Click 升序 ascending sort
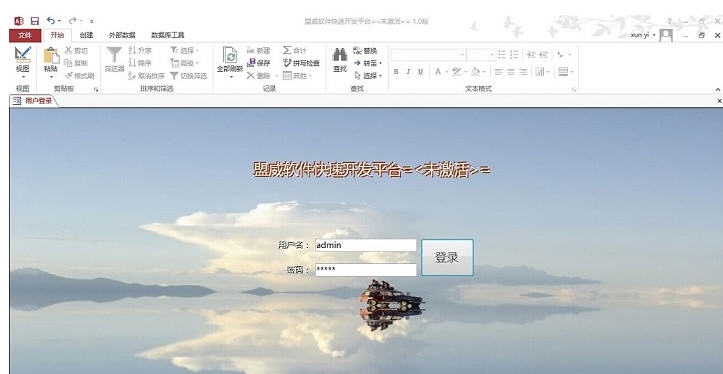This screenshot has width=723, height=374. [x=140, y=50]
